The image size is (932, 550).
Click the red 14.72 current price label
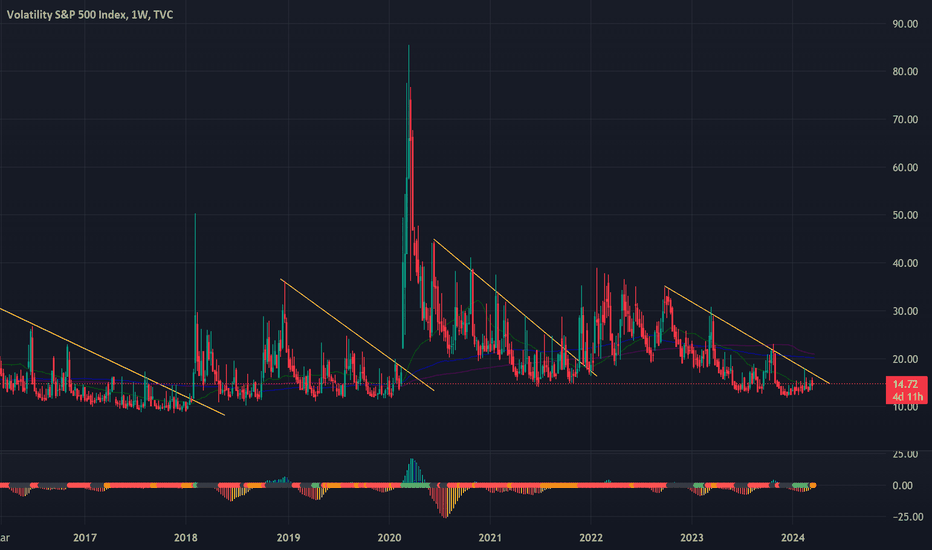[x=905, y=384]
